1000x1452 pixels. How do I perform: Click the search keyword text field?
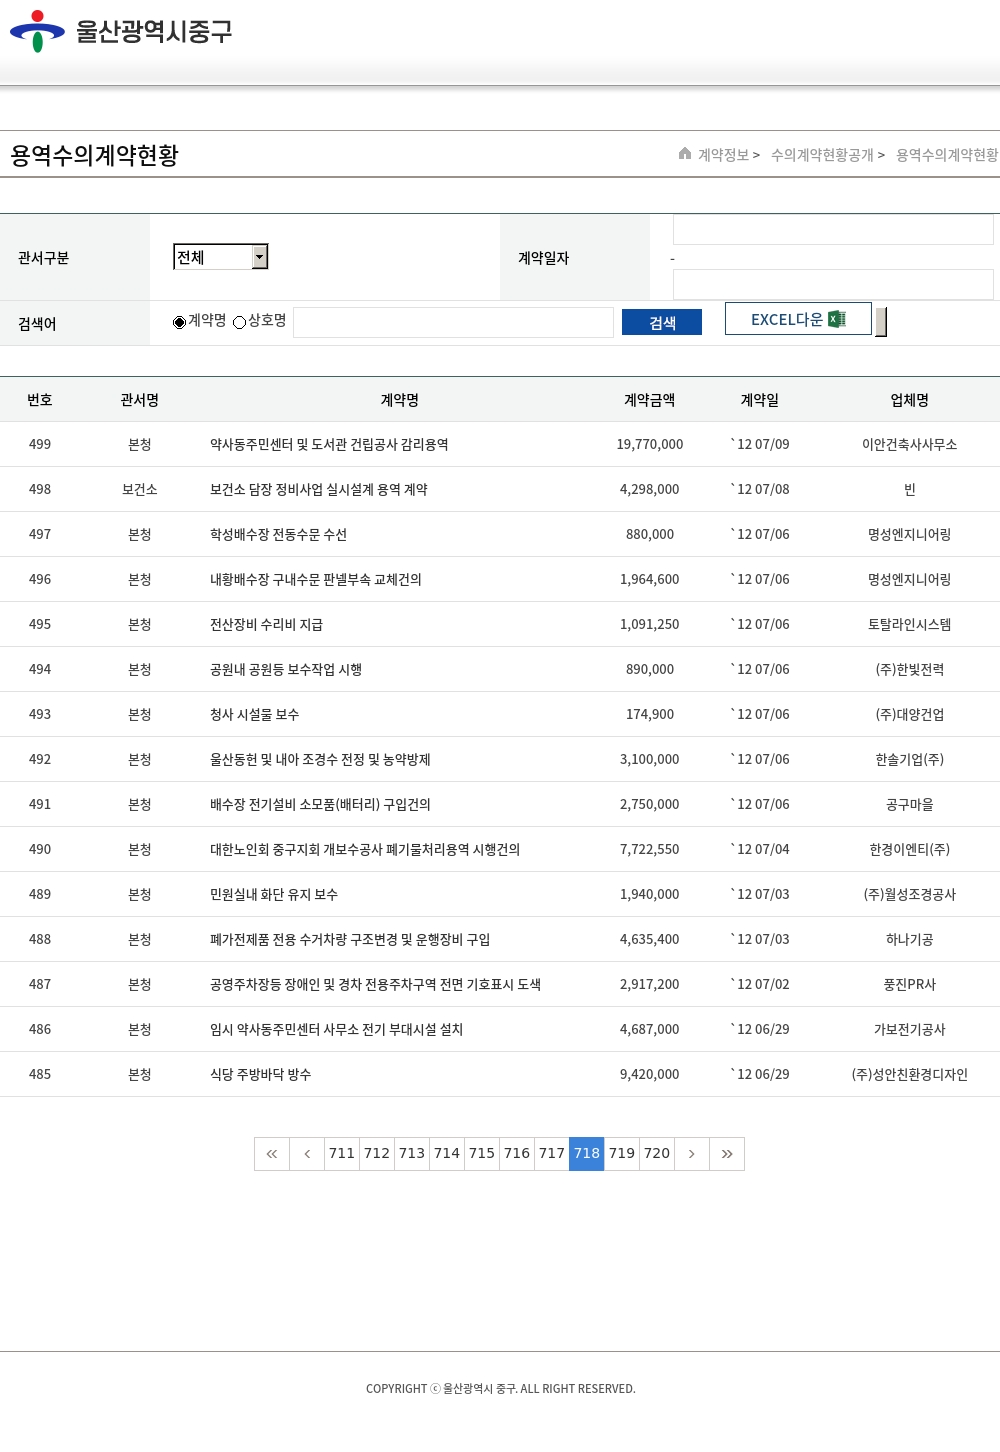(453, 322)
